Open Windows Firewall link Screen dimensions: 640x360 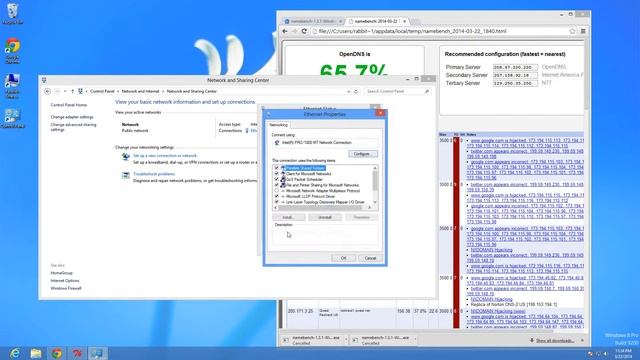coord(66,288)
